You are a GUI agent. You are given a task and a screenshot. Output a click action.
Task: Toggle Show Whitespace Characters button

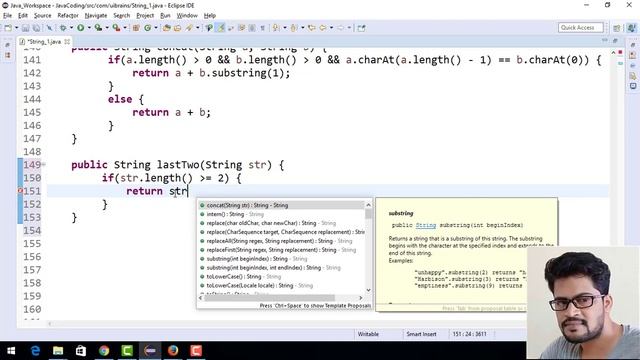[x=263, y=28]
